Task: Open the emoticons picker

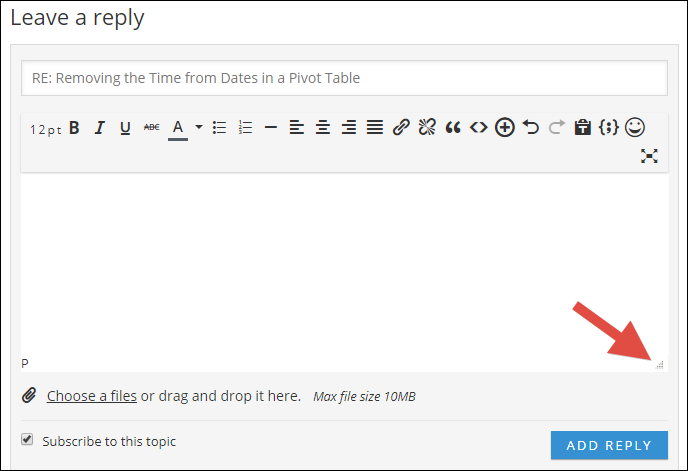Action: (x=634, y=127)
